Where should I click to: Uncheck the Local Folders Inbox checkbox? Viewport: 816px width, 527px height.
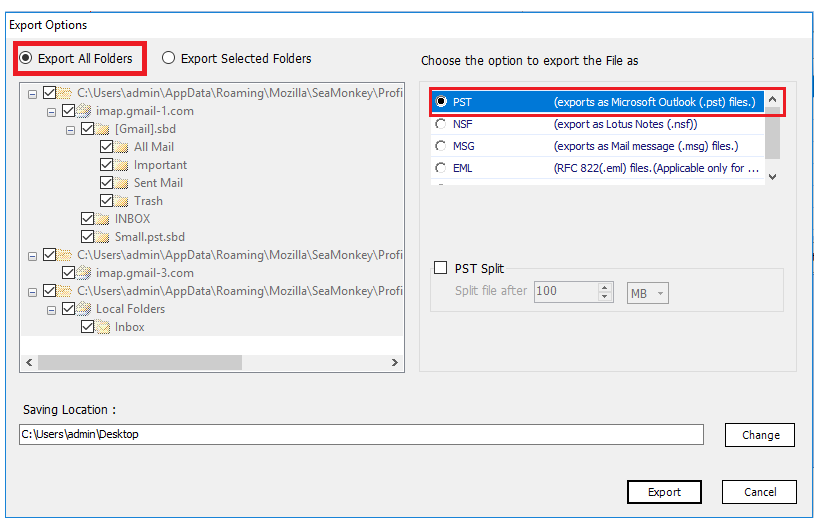[x=87, y=327]
